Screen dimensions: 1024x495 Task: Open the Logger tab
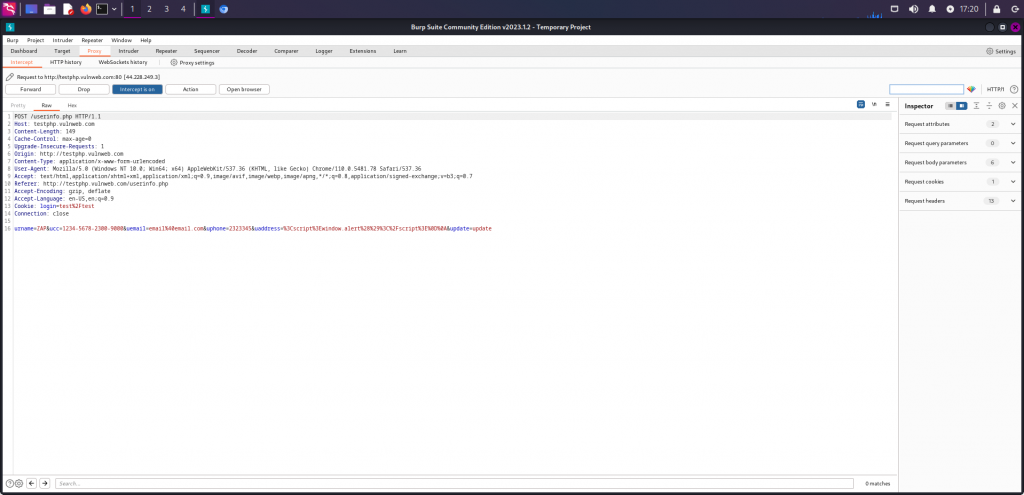tap(324, 51)
